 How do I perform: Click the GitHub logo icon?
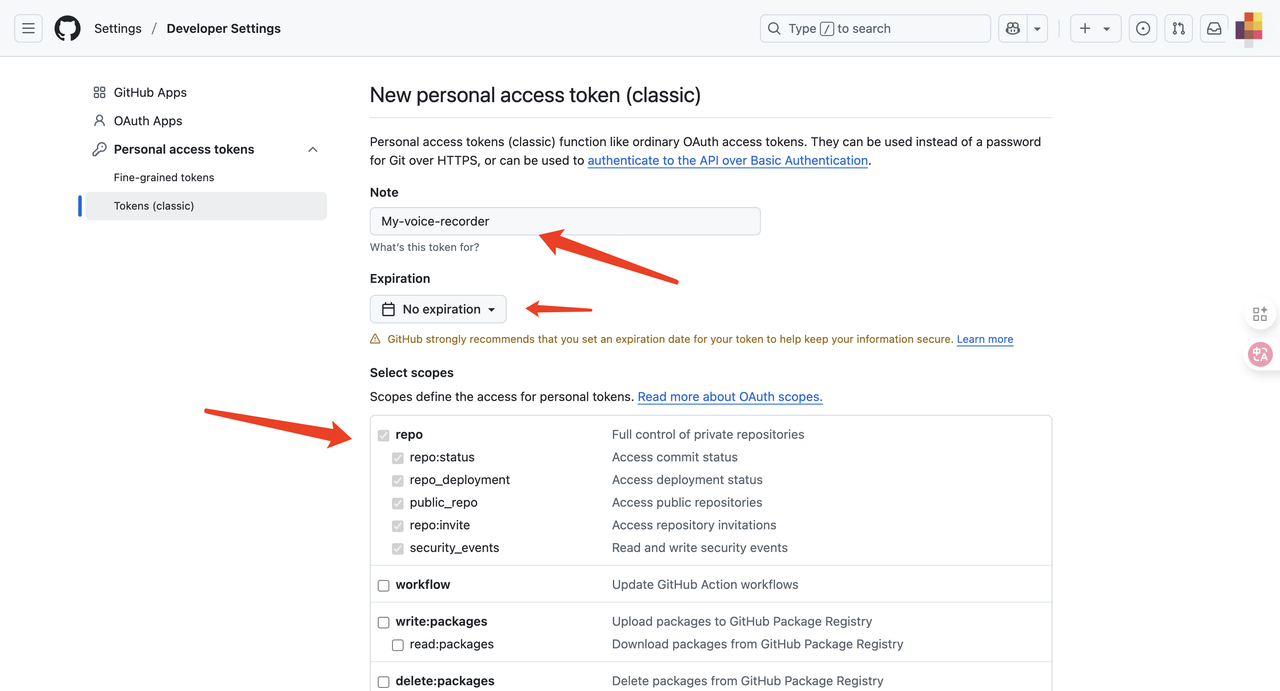click(x=67, y=29)
